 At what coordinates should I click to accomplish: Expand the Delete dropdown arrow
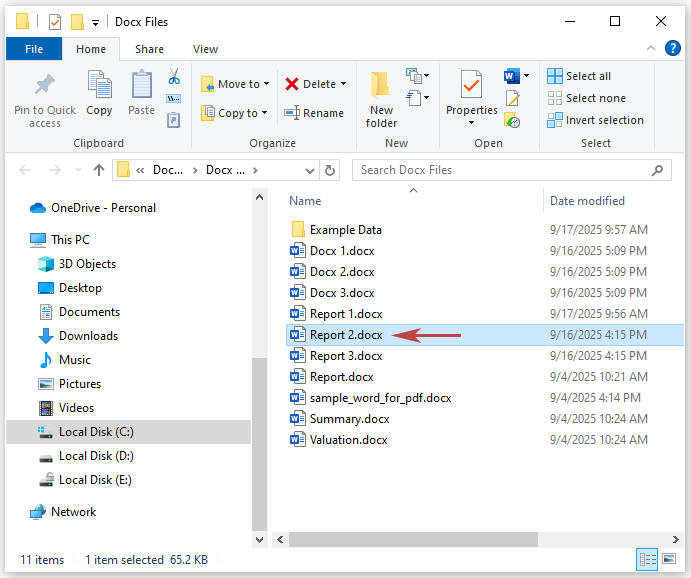tap(344, 84)
